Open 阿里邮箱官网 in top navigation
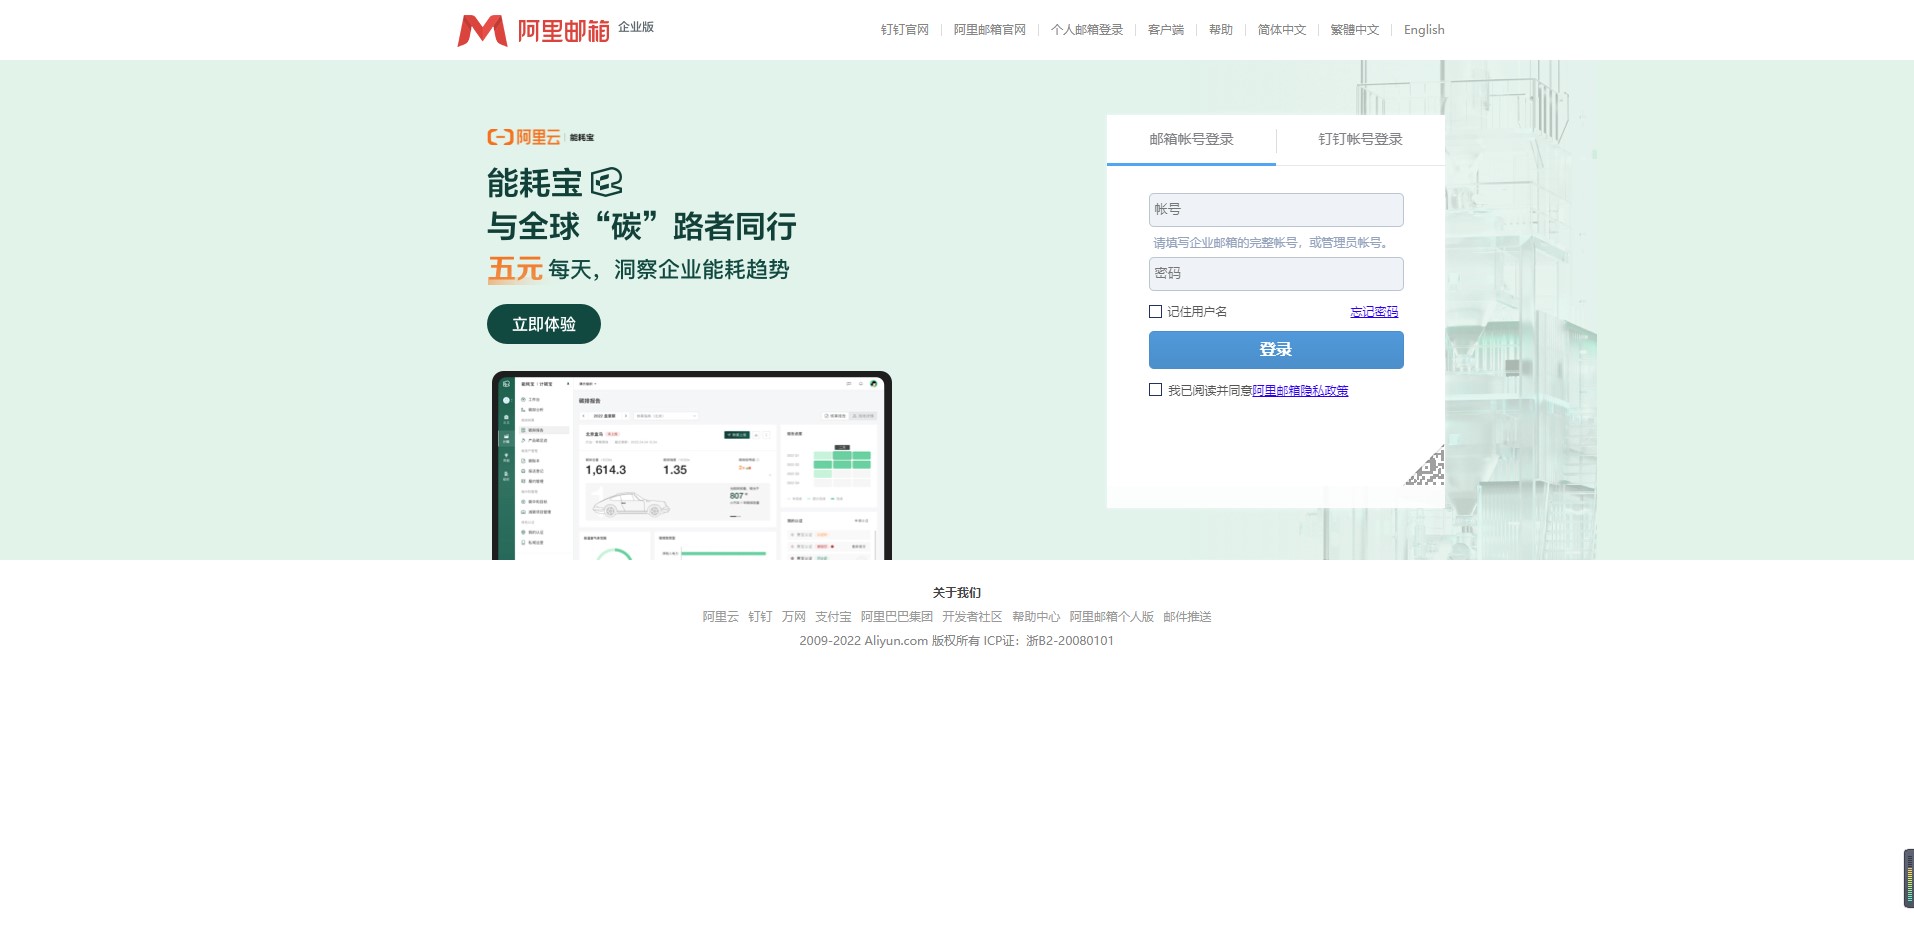The image size is (1914, 936). [x=990, y=30]
